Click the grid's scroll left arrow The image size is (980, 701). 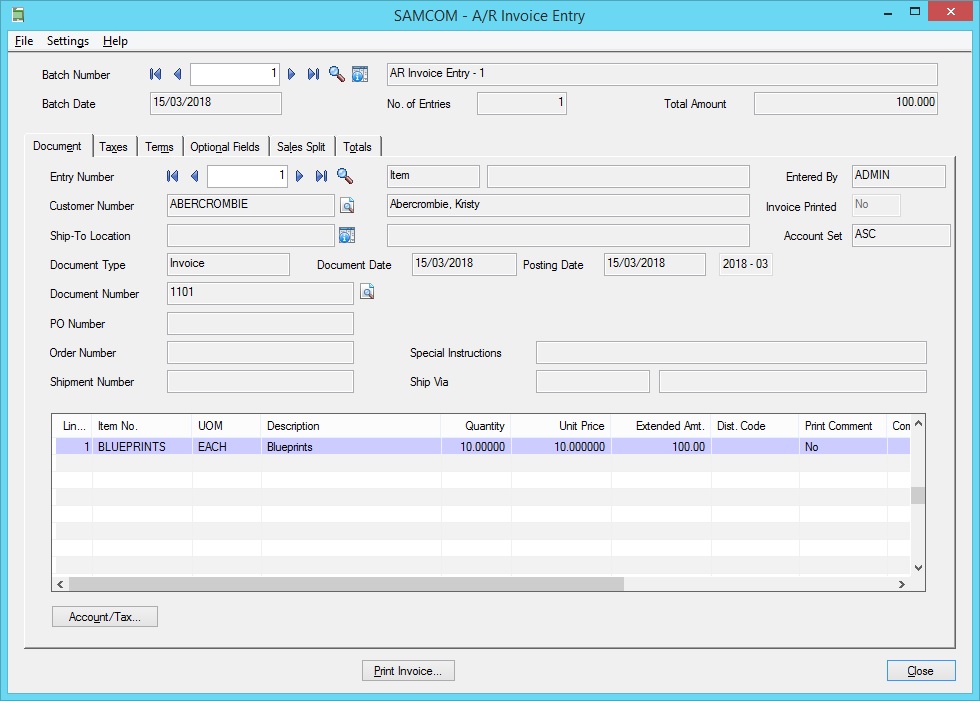point(61,584)
